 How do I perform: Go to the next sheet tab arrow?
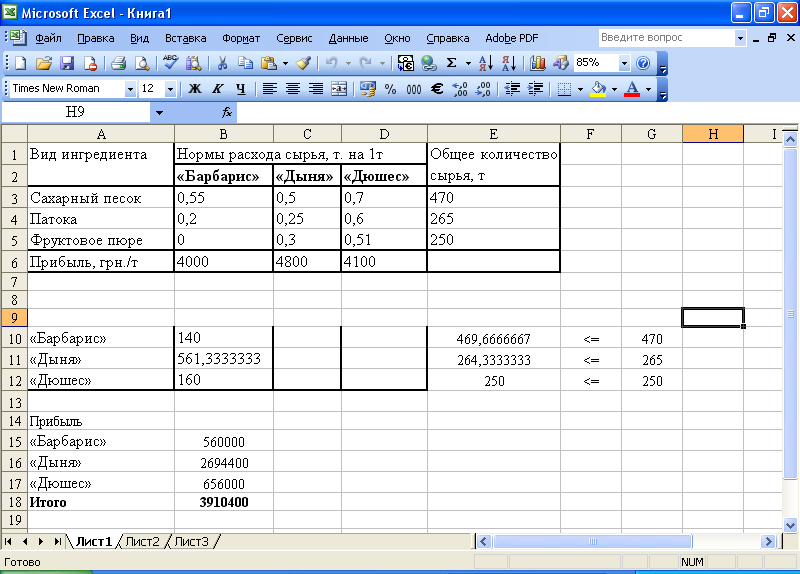point(40,541)
